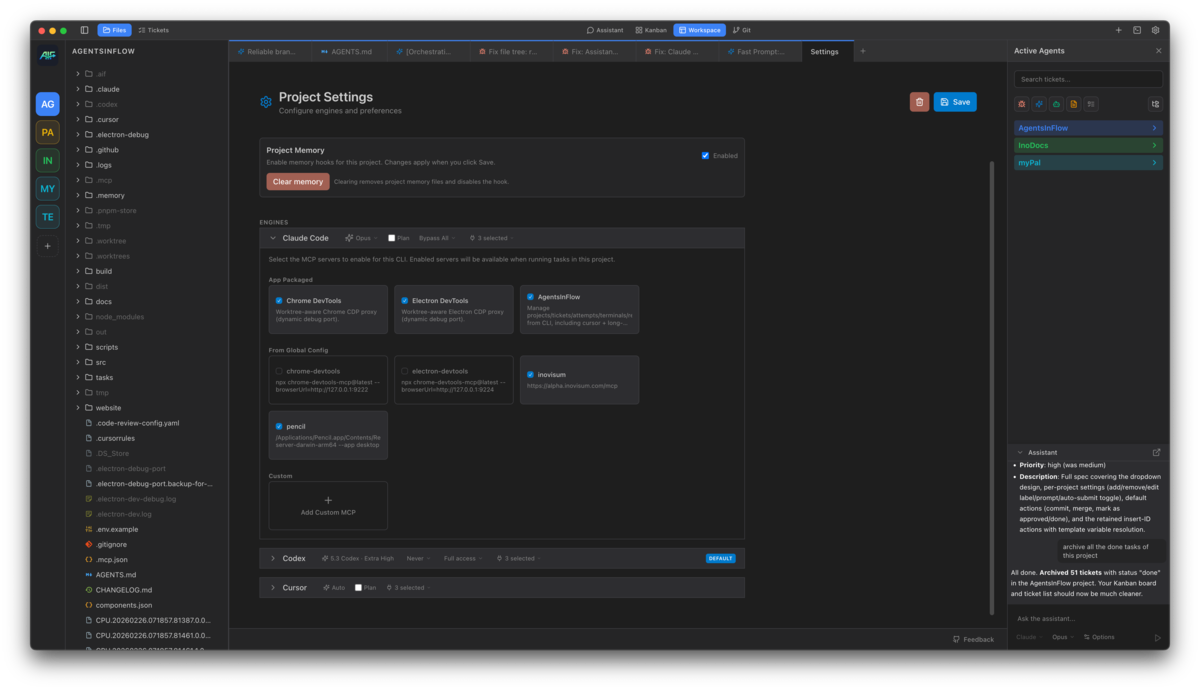The height and width of the screenshot is (690, 1200).
Task: Collapse the Claude Code engine section
Action: coord(272,238)
